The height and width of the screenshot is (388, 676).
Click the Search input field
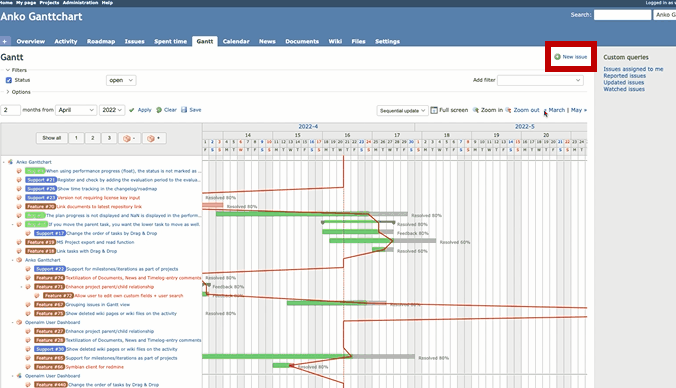pos(622,15)
